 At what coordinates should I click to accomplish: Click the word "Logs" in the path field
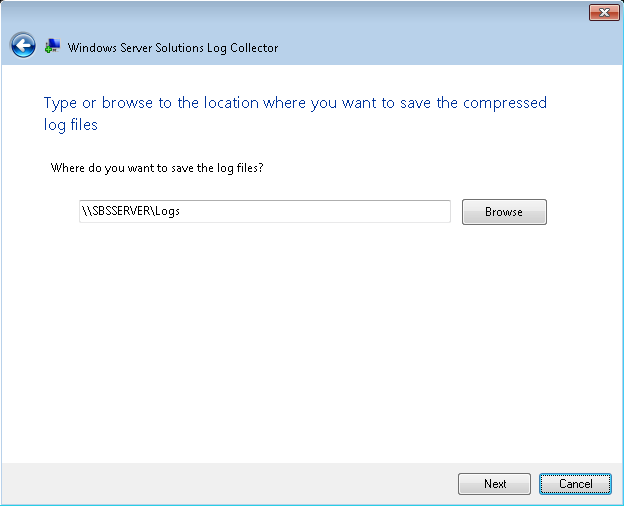point(167,212)
